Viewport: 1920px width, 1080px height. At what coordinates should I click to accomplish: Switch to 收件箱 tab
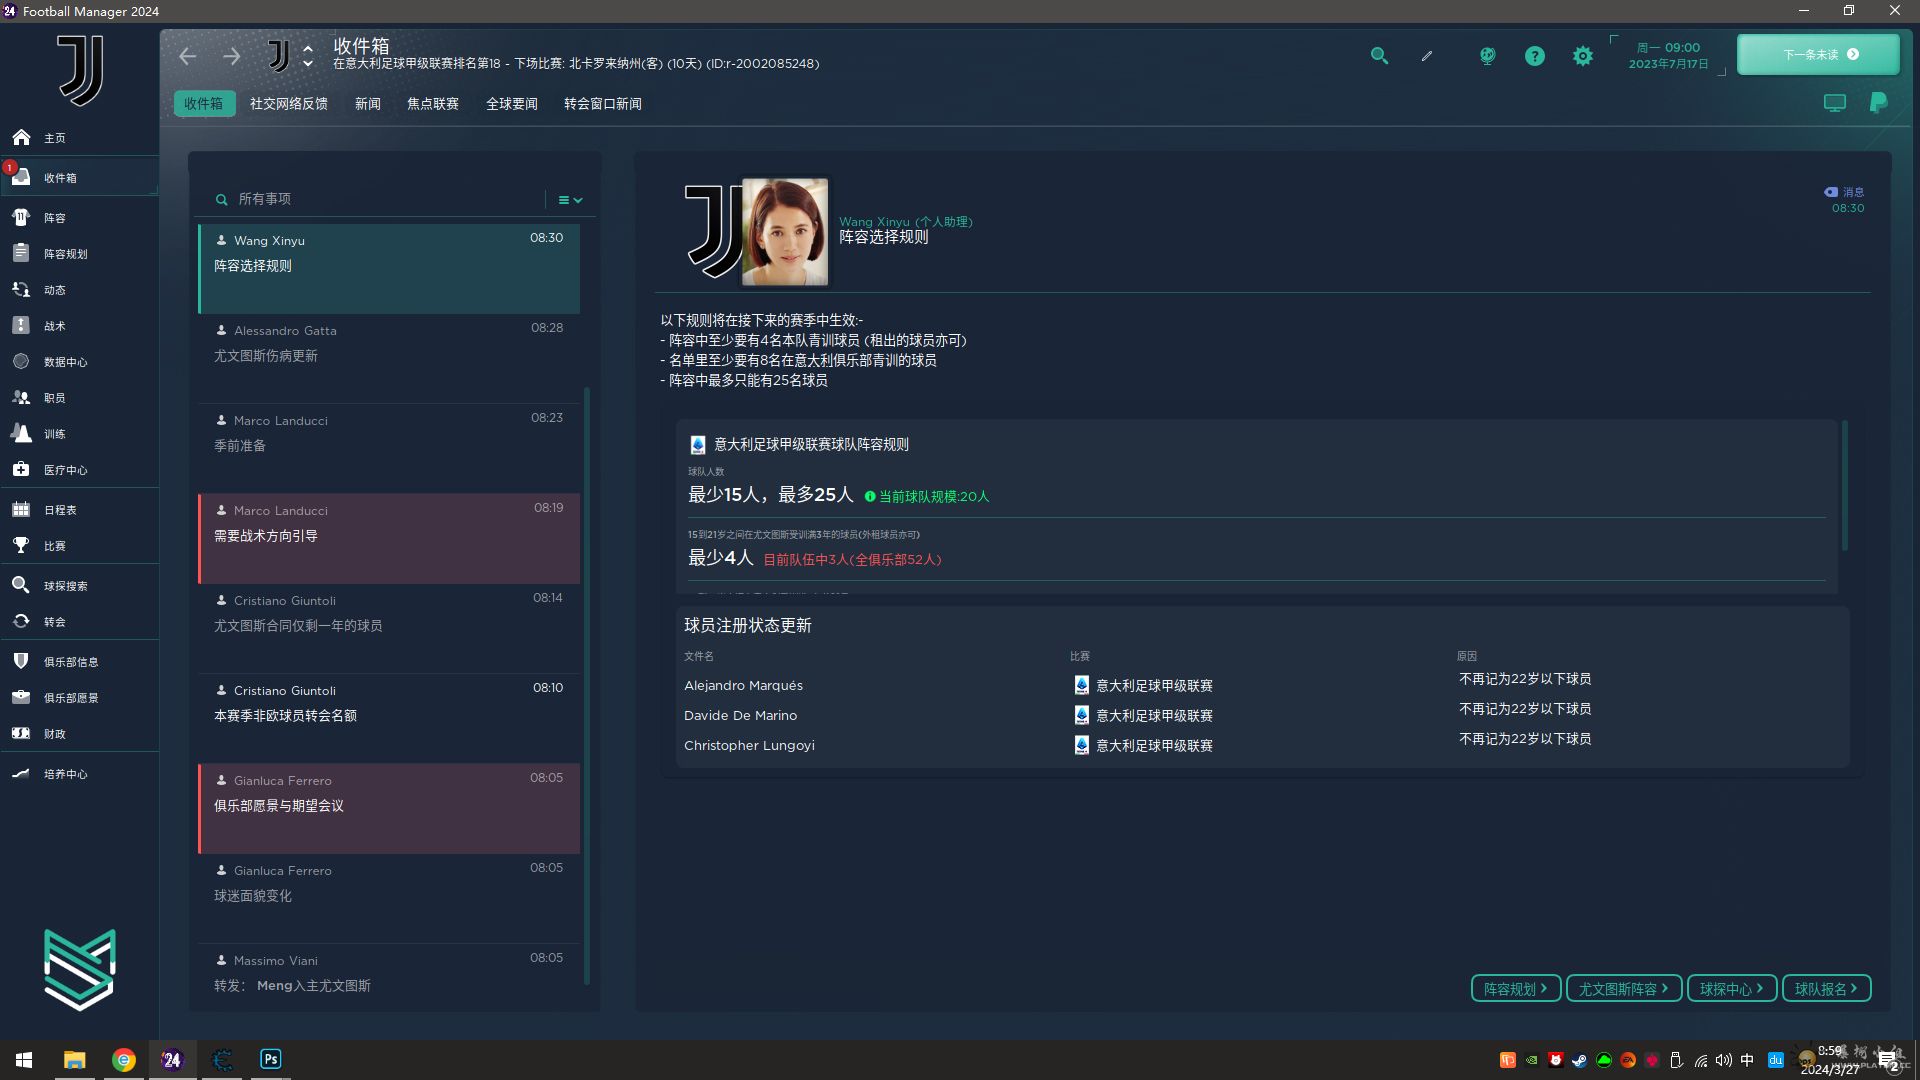point(204,104)
